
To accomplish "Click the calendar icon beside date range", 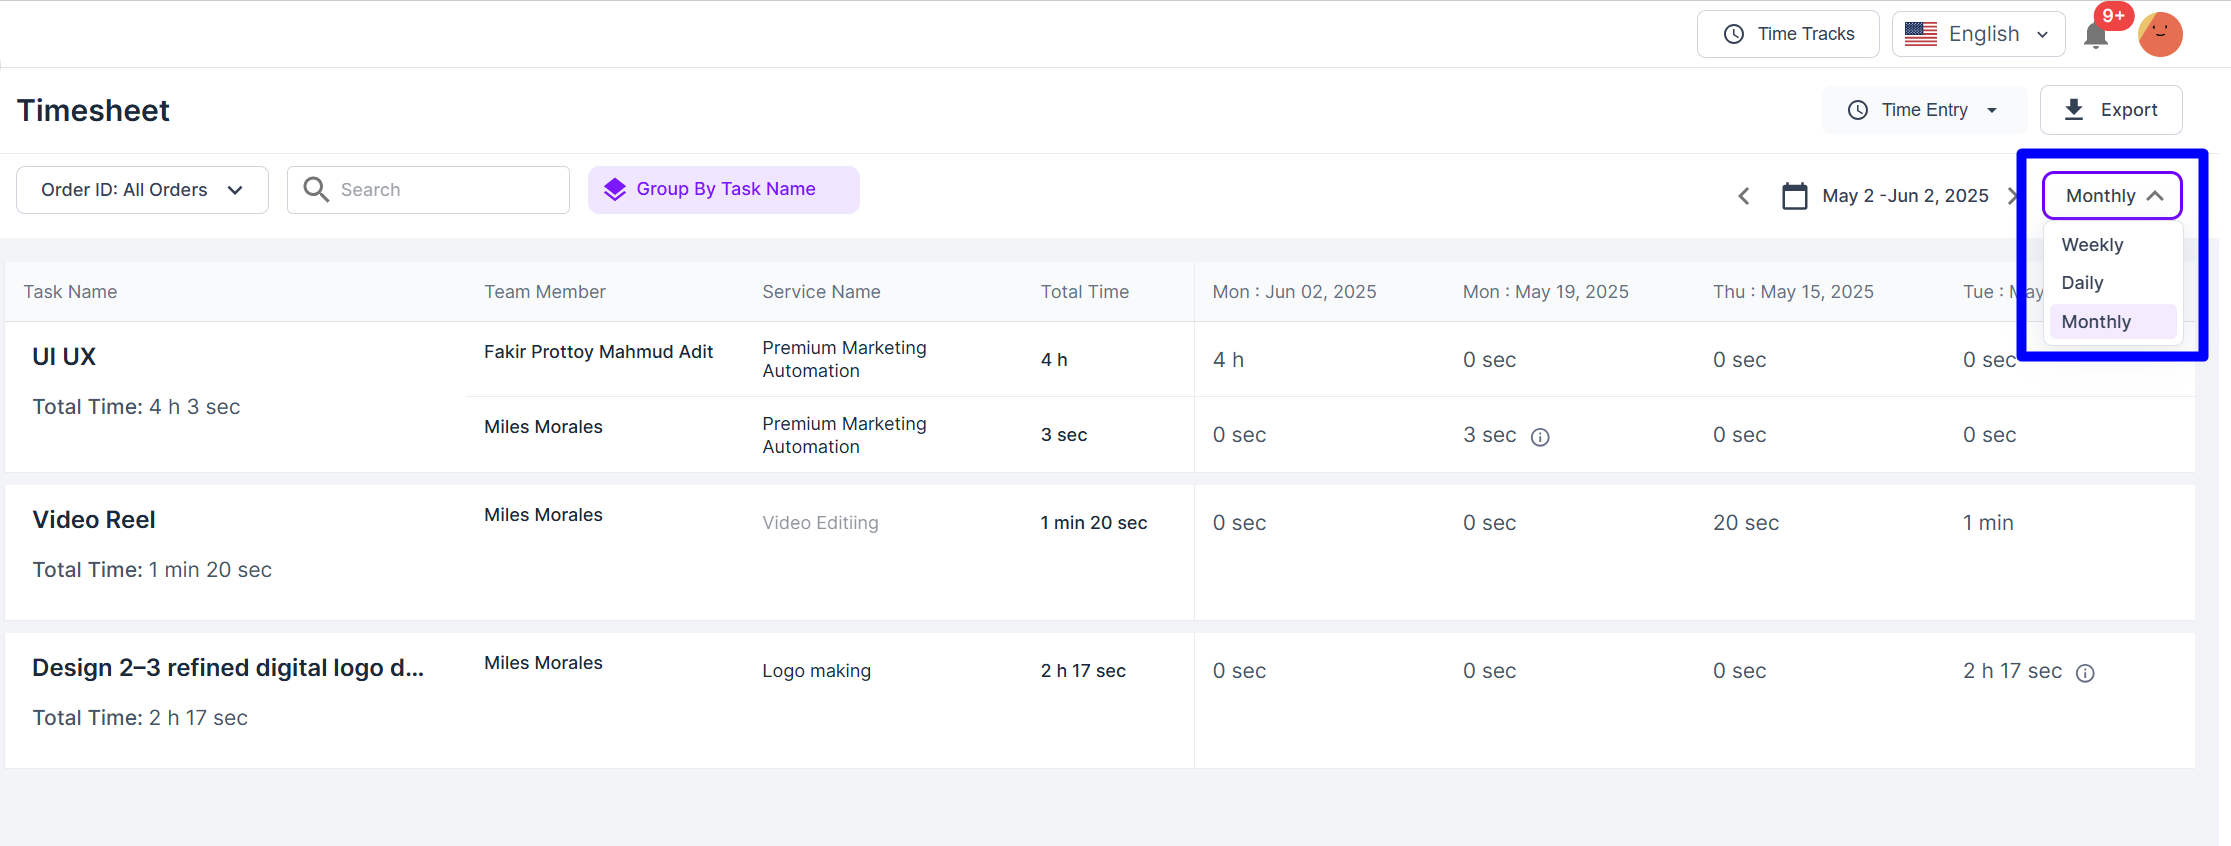I will click(1794, 196).
